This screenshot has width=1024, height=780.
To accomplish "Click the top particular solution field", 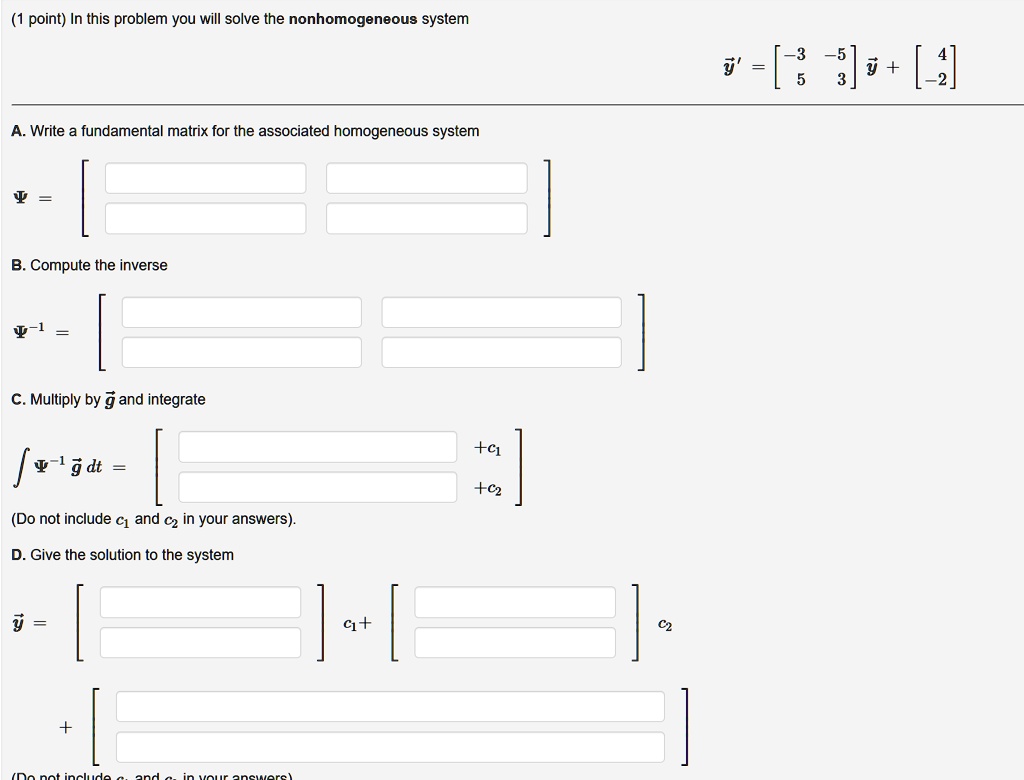I will pyautogui.click(x=391, y=706).
